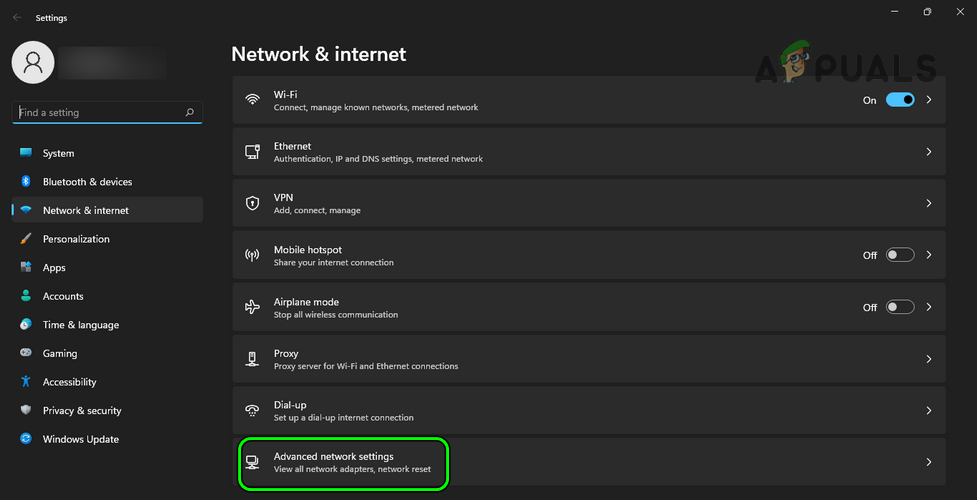Turn off the Wi-Fi toggle switch
This screenshot has height=500, width=977.
900,100
